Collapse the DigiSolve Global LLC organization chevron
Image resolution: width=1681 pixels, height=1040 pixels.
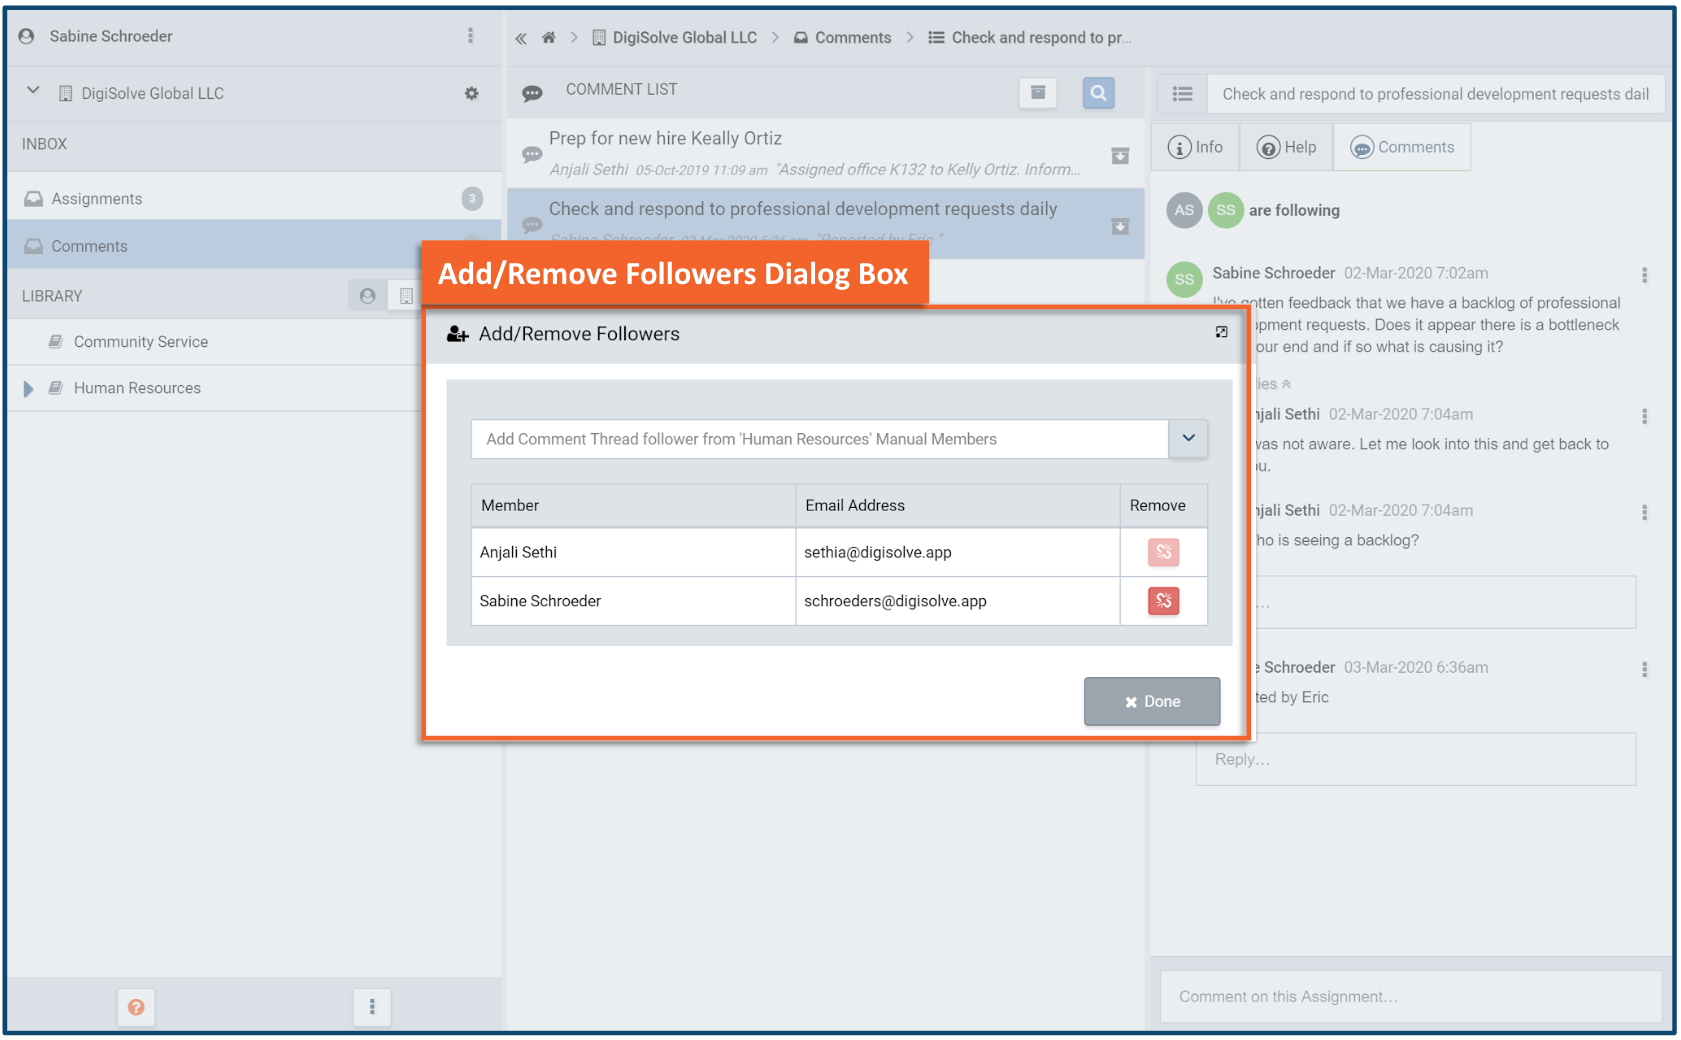[33, 91]
